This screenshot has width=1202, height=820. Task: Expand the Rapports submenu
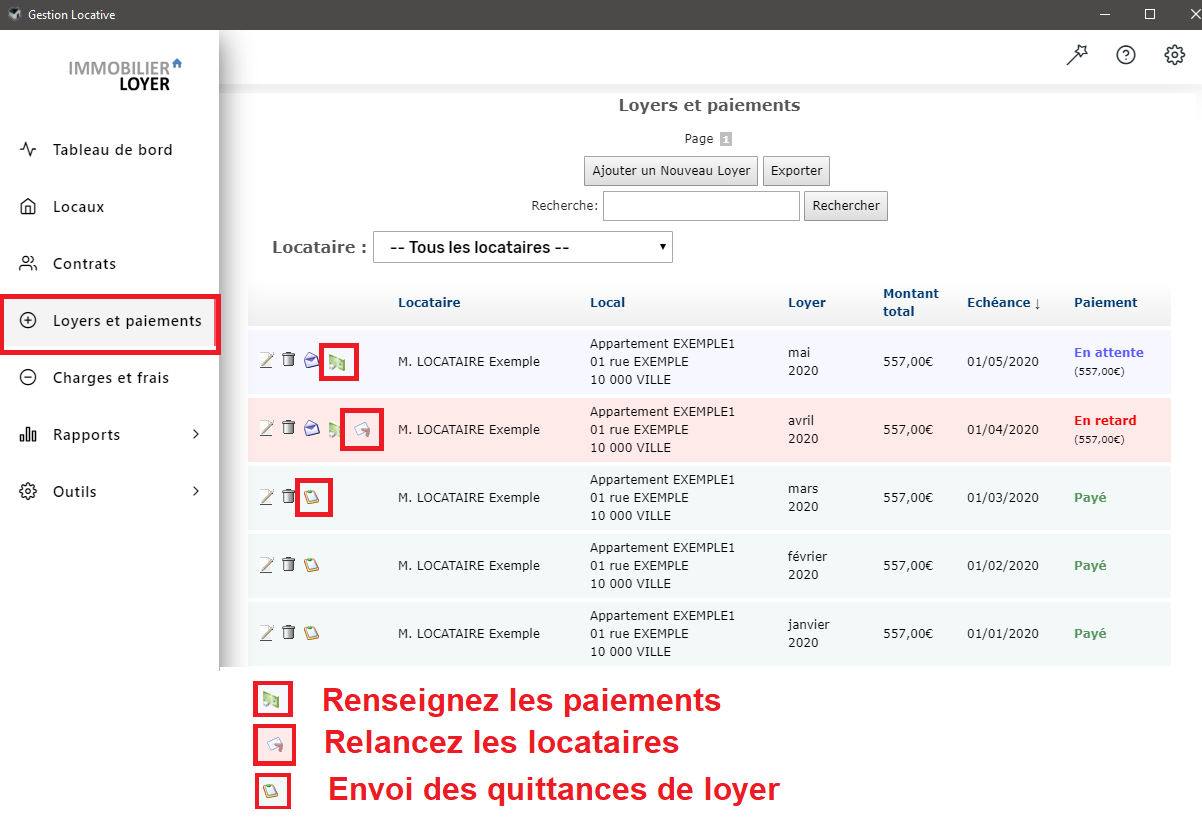coord(110,435)
